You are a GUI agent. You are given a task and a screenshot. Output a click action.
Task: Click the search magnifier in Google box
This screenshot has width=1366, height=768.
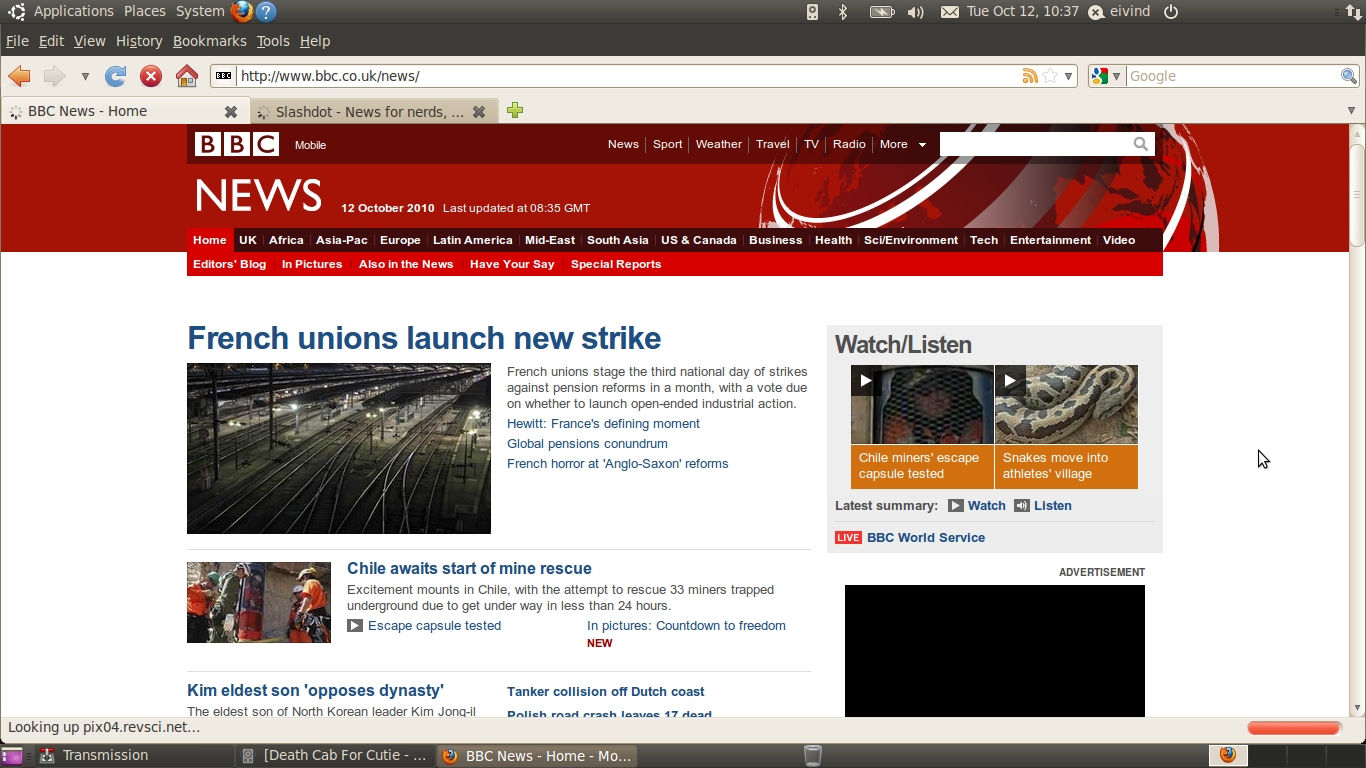click(1348, 76)
